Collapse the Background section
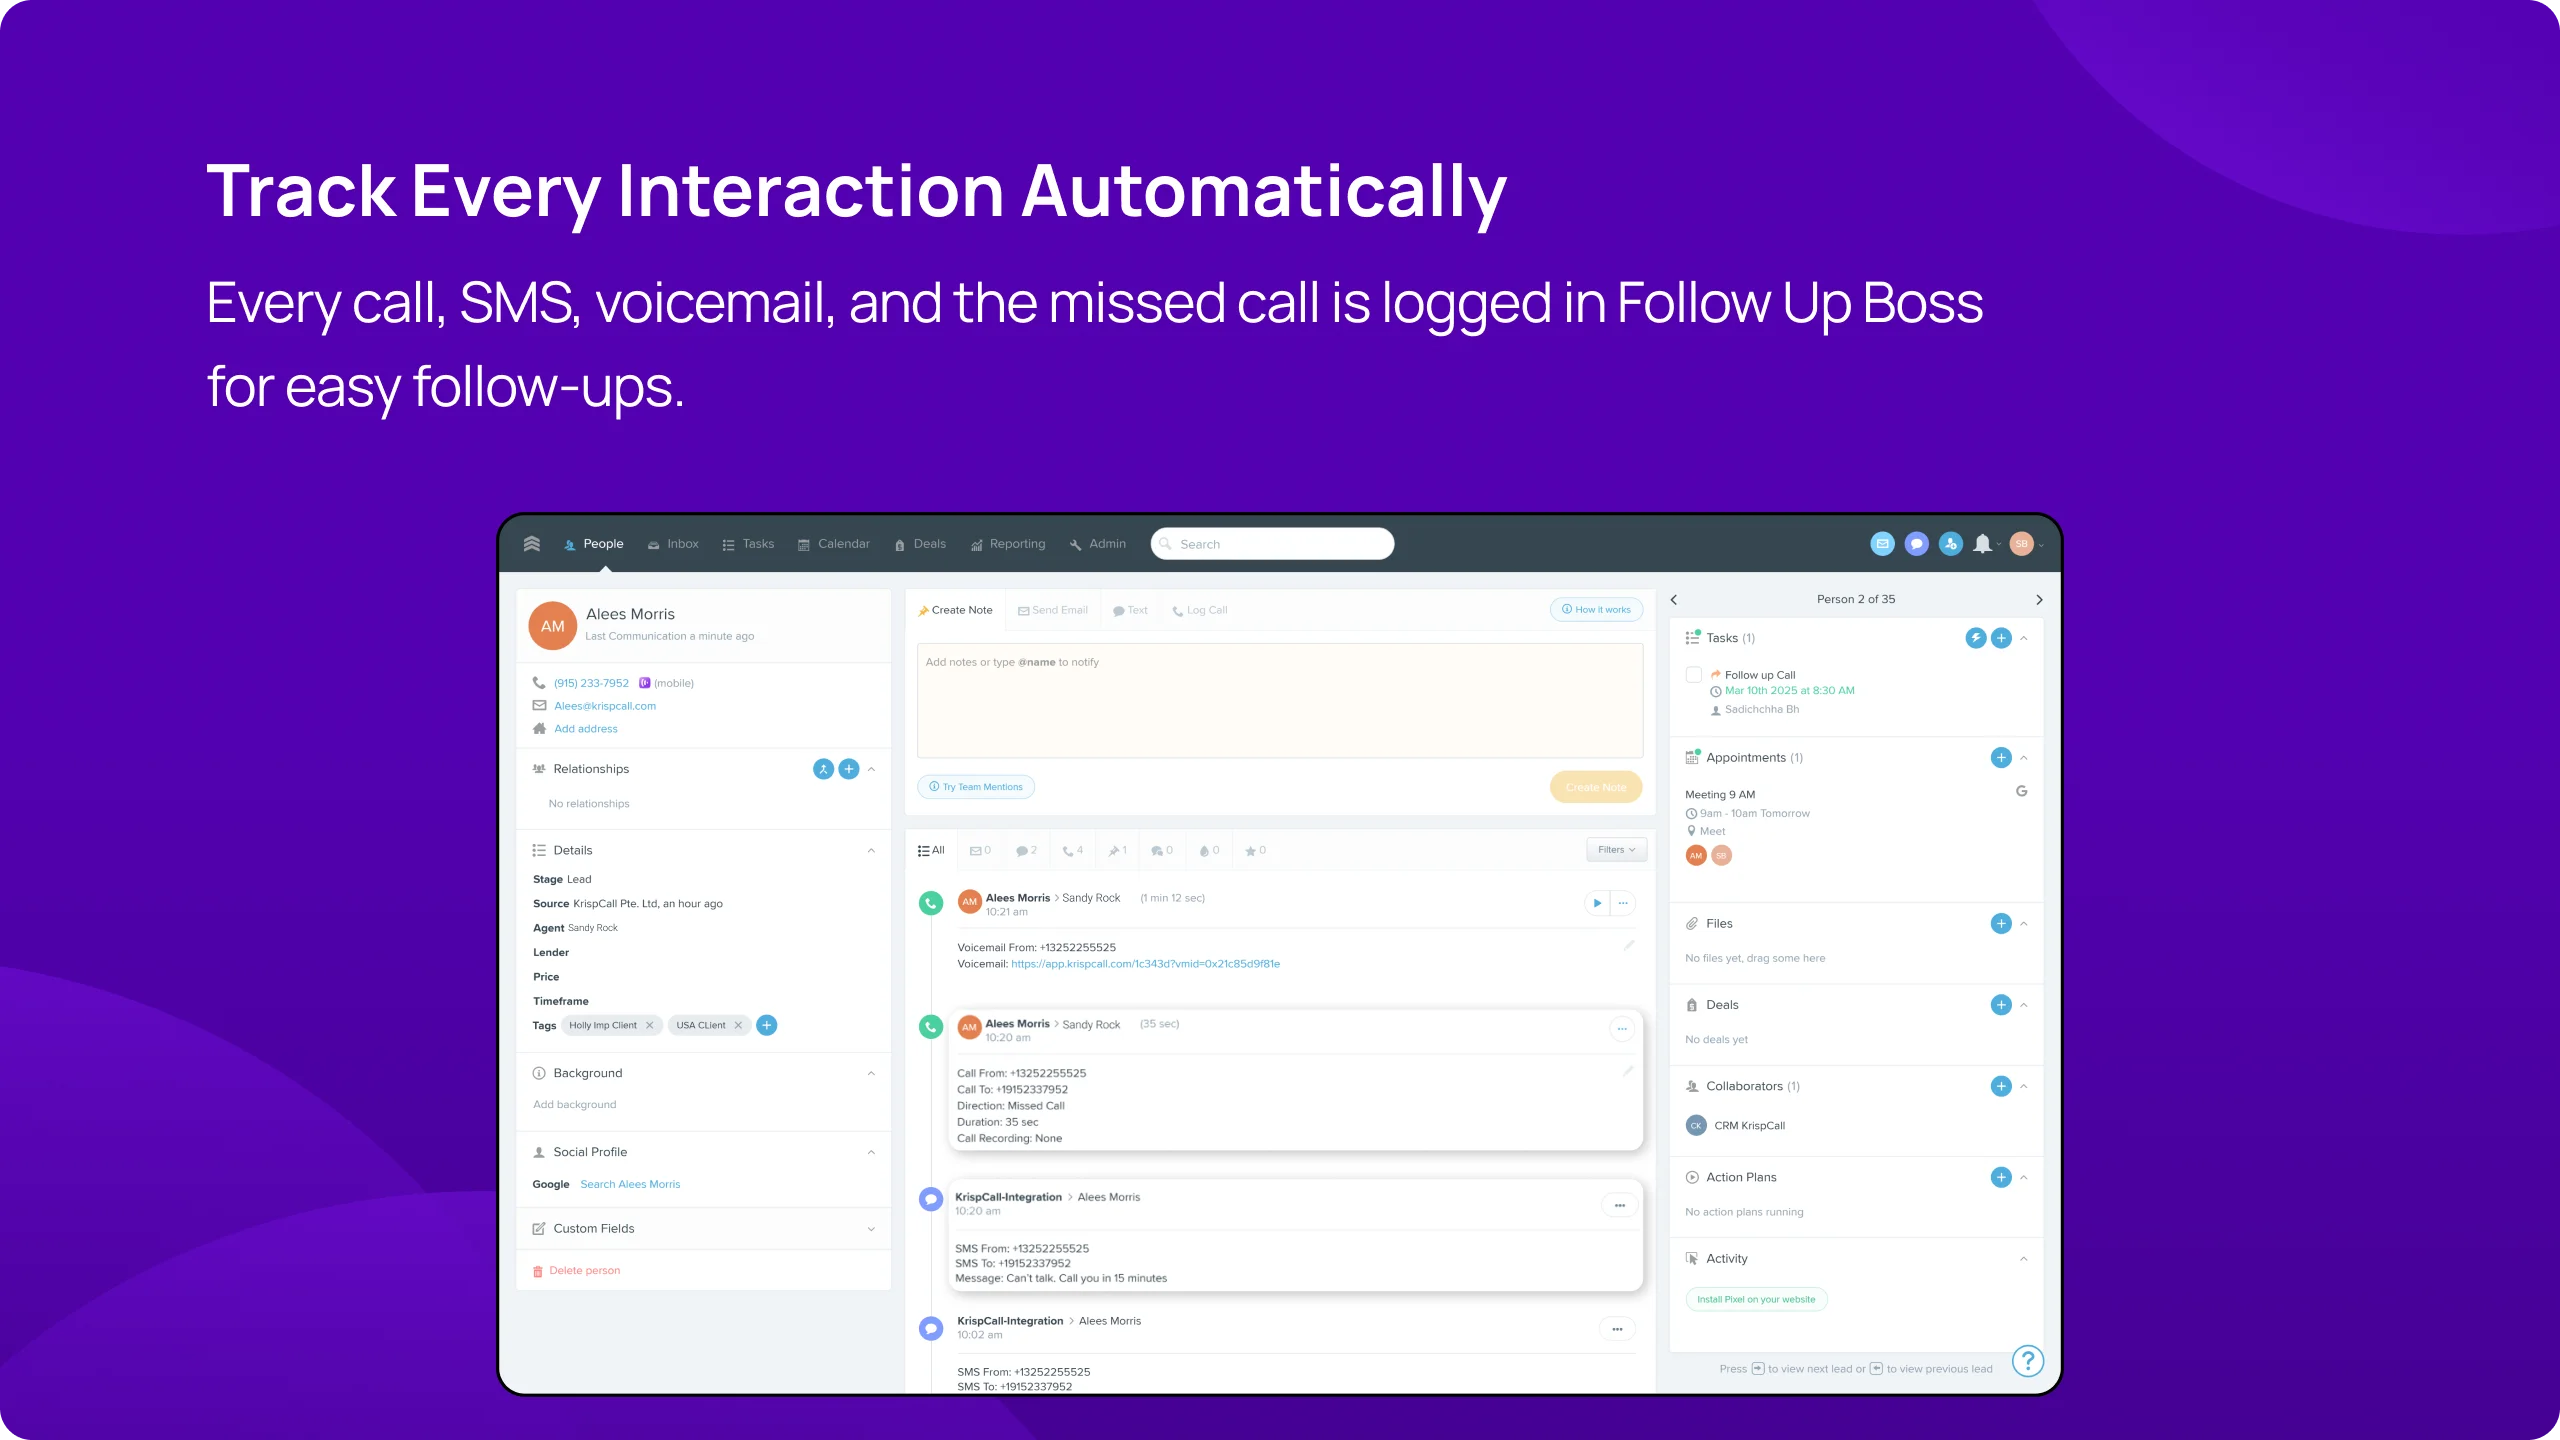The height and width of the screenshot is (1440, 2560). [x=871, y=1074]
